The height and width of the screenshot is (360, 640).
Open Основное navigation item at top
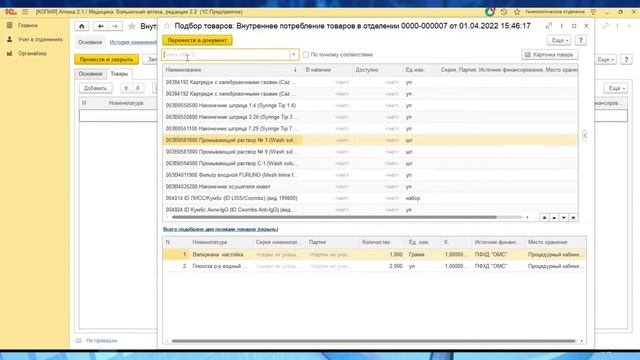(90, 42)
